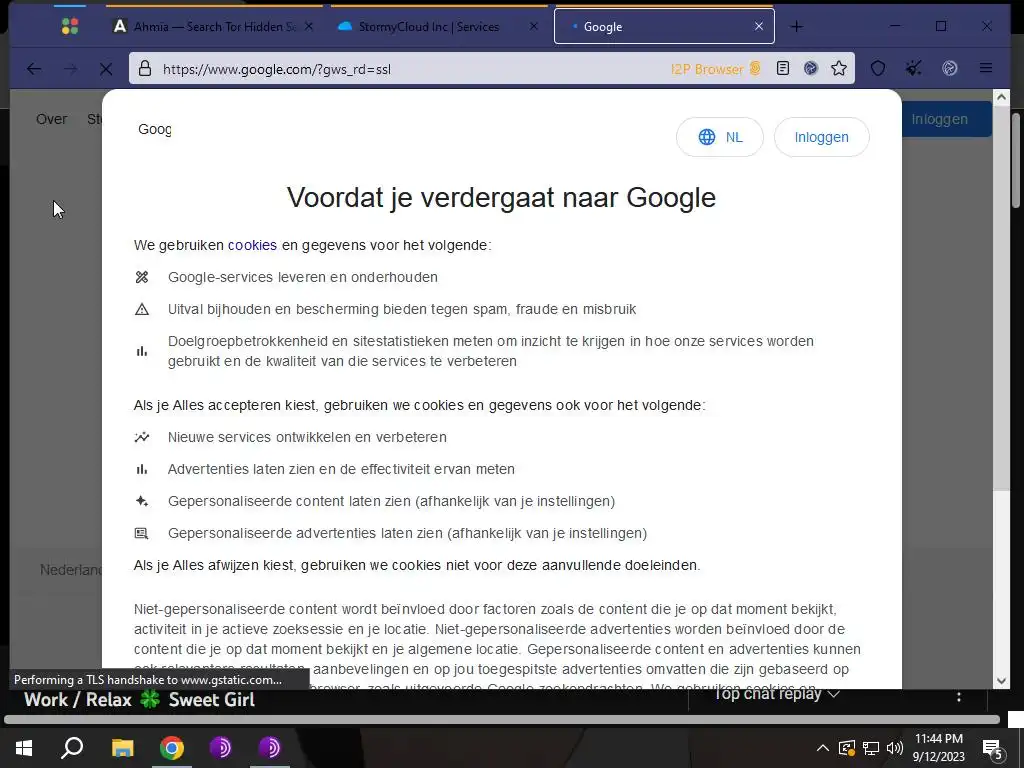Viewport: 1024px width, 768px height.
Task: Click the Work / Relax Sweet Girl title
Action: tap(139, 699)
